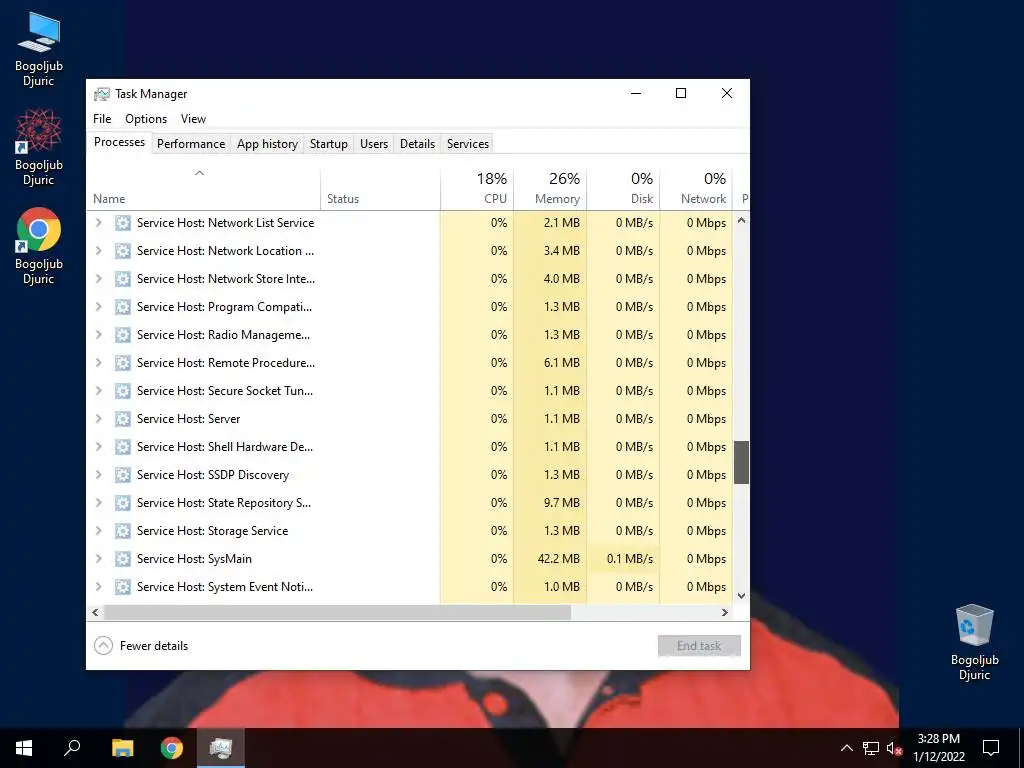Show hidden tray icons chevron
The height and width of the screenshot is (768, 1024).
[x=846, y=748]
